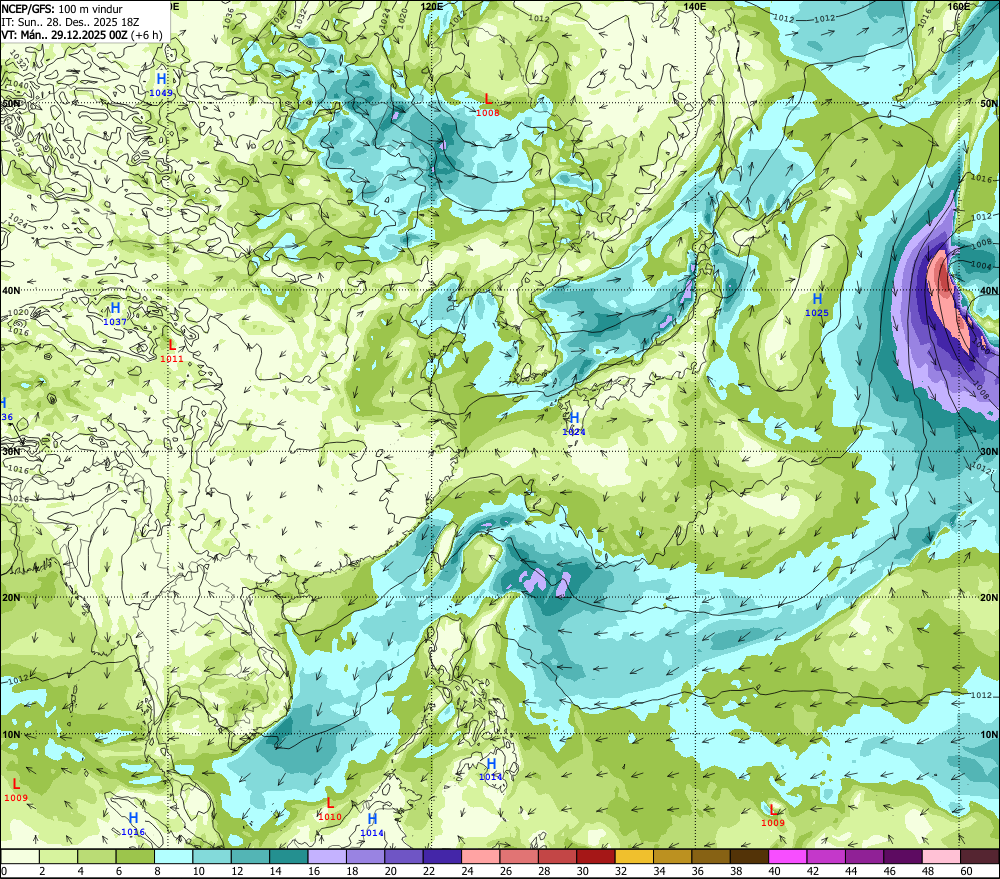
Task: Click the '(+6 h)' forecast offset text
Action: click(x=147, y=34)
